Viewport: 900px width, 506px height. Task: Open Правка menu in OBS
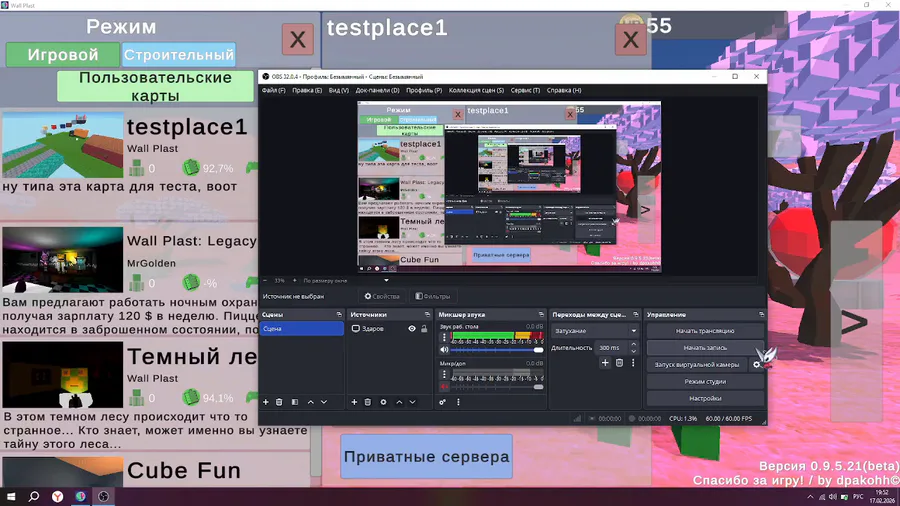(307, 90)
